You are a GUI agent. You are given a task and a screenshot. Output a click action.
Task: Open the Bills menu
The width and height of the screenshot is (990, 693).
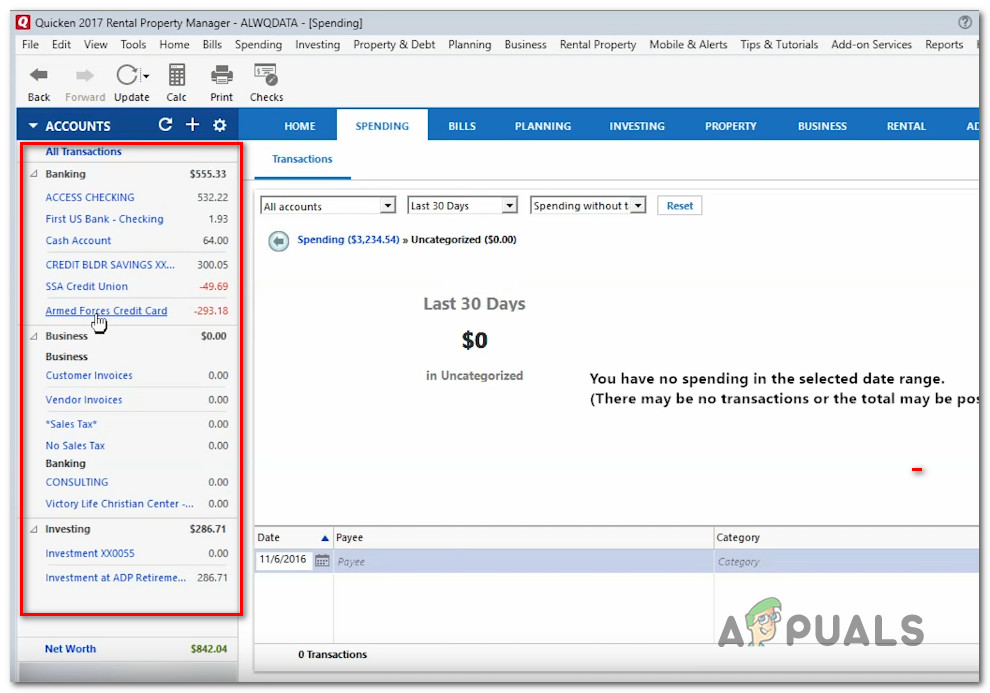212,44
